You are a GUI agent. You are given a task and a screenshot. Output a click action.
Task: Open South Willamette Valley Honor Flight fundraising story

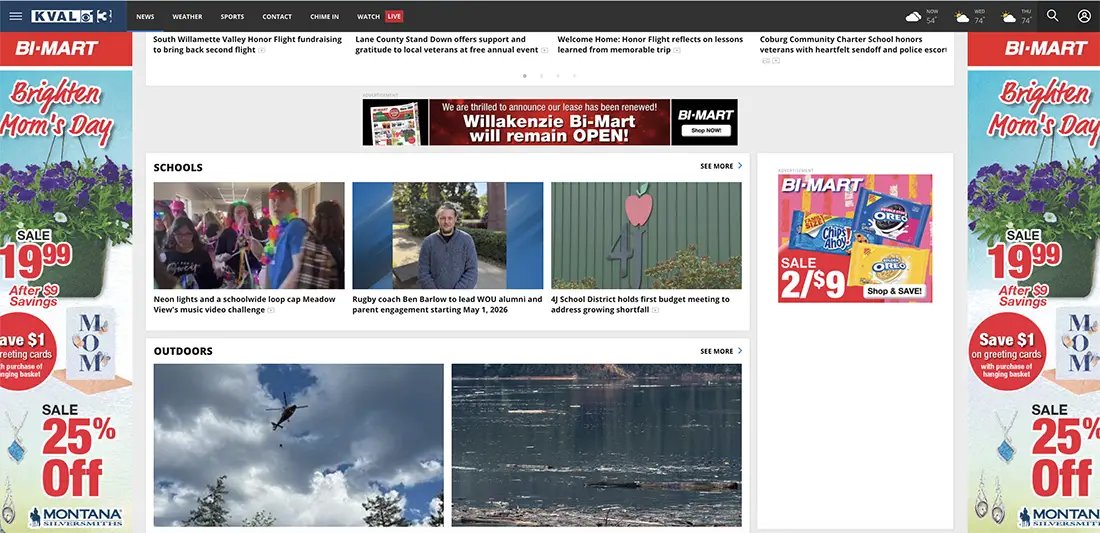tap(247, 45)
